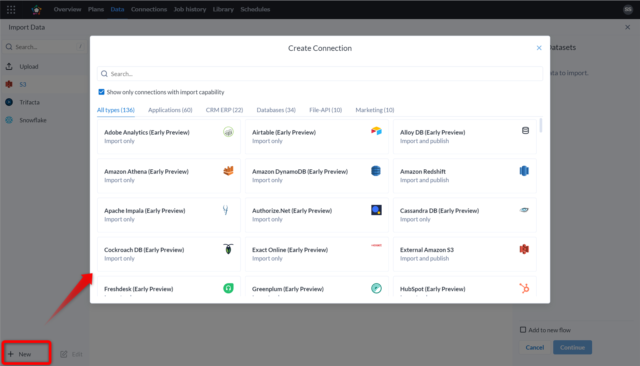Click the HubSpot connector icon
Screen dimensions: 640x366
pos(524,288)
